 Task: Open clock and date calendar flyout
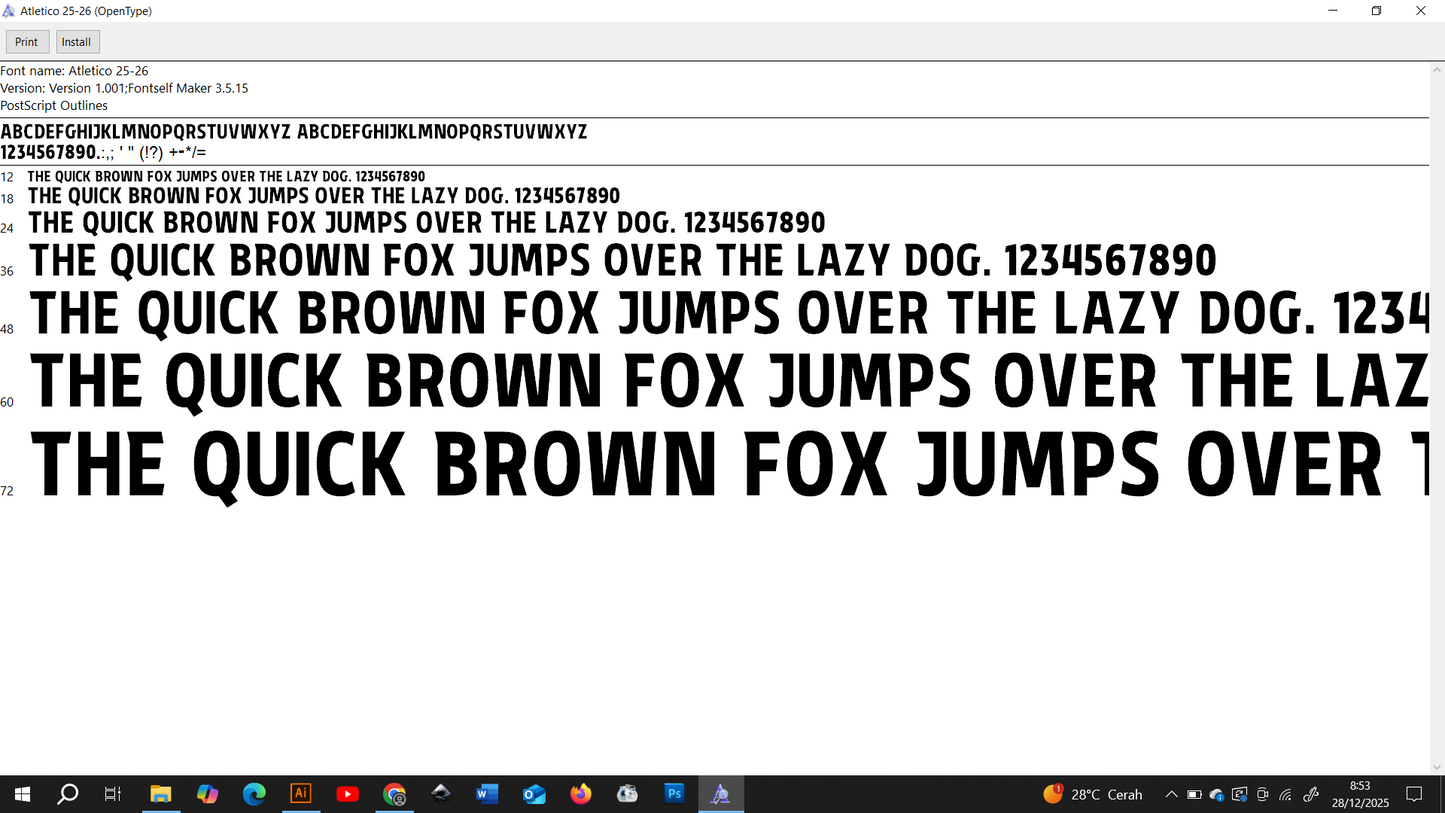(1360, 795)
